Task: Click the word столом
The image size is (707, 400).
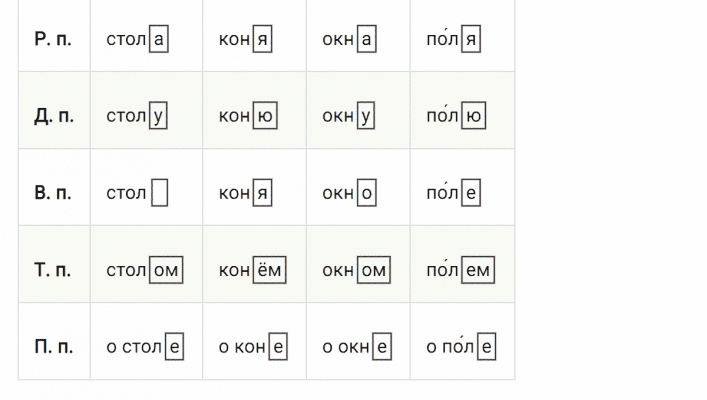Action: pos(144,270)
